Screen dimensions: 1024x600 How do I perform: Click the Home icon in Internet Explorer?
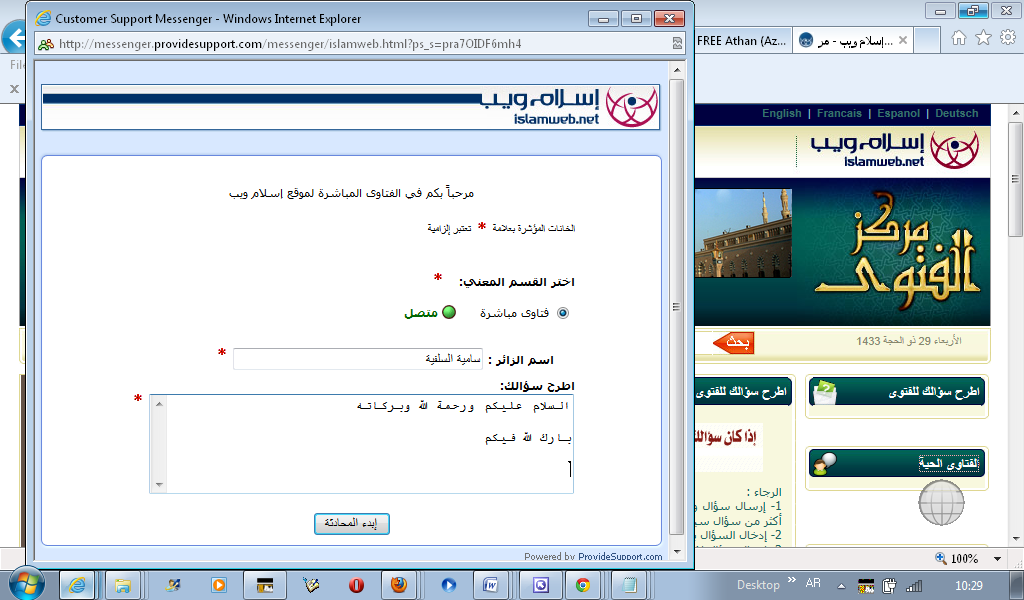958,38
